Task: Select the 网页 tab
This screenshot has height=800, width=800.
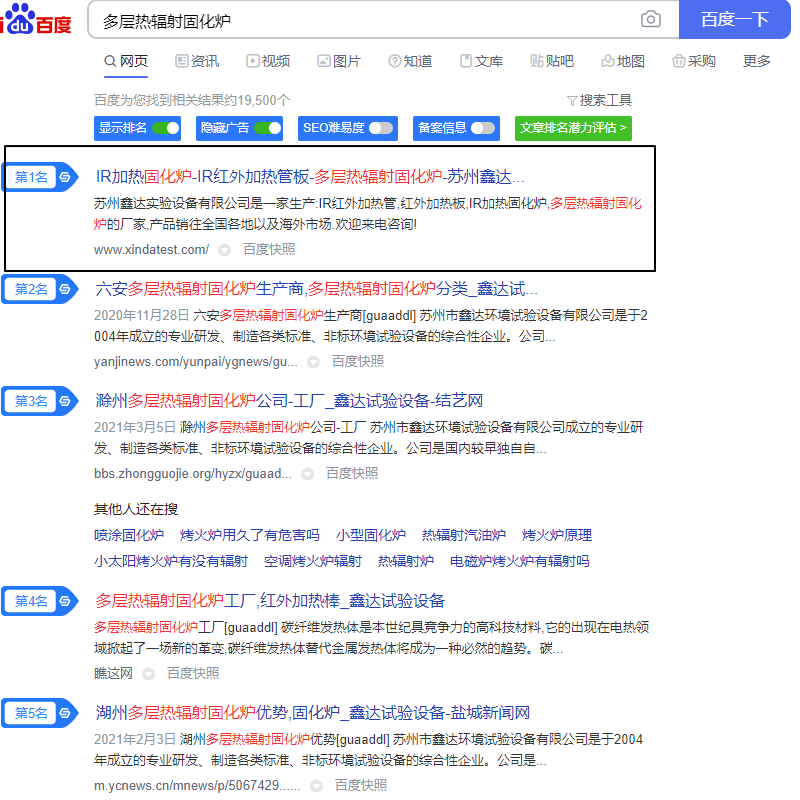Action: coord(126,61)
